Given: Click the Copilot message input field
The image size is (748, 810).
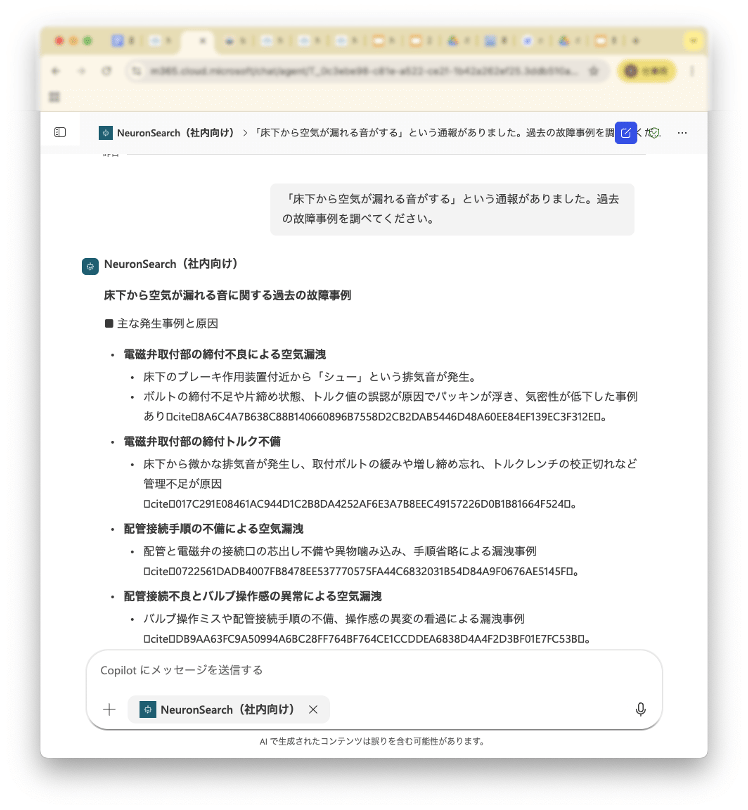Looking at the screenshot, I should 370,670.
